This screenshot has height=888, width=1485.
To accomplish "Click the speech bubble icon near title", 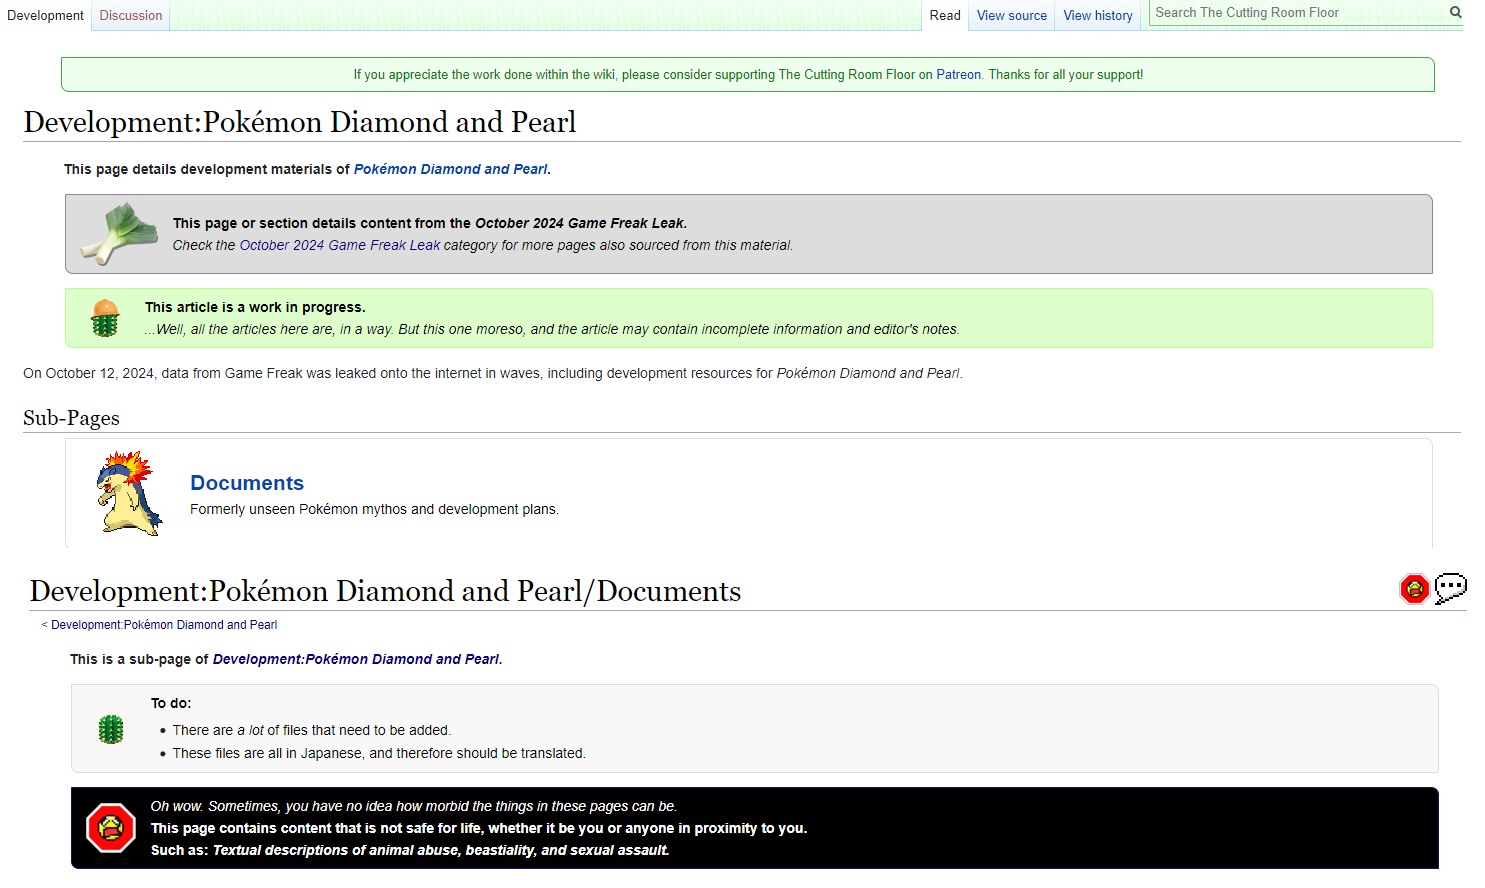I will coord(1451,588).
